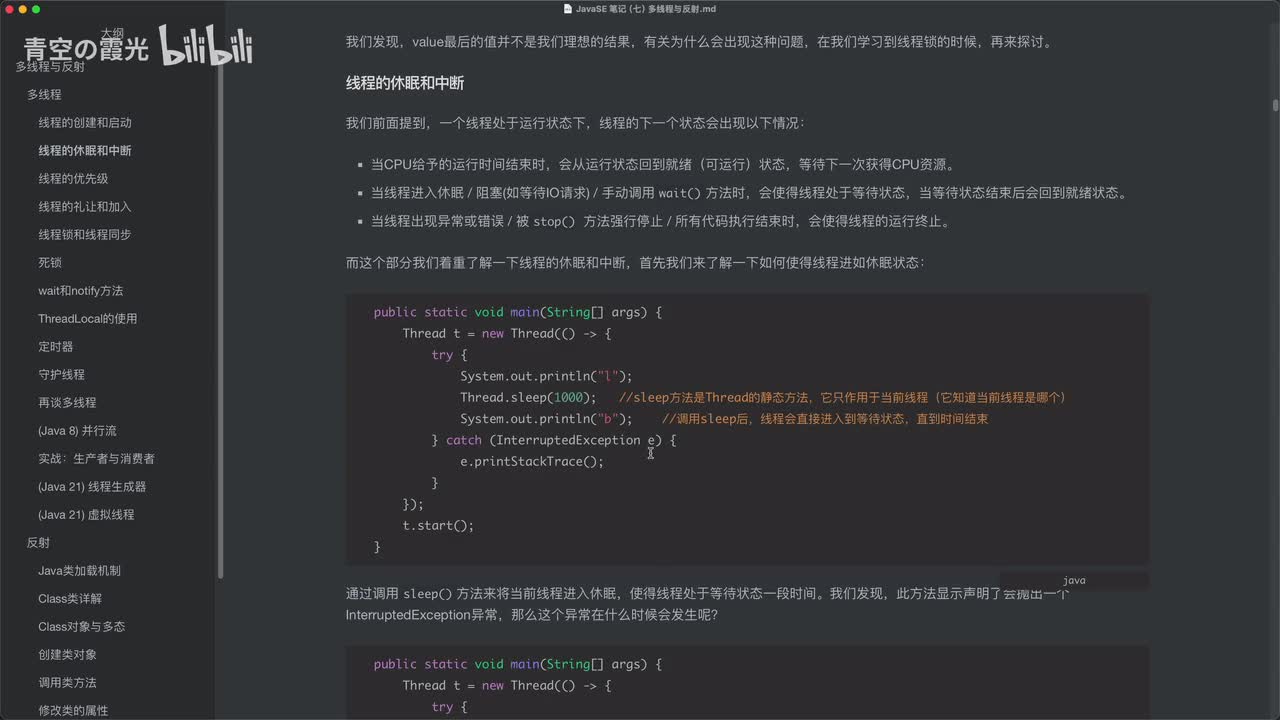Open ThreadLocal的使用 outline entry

click(88, 318)
